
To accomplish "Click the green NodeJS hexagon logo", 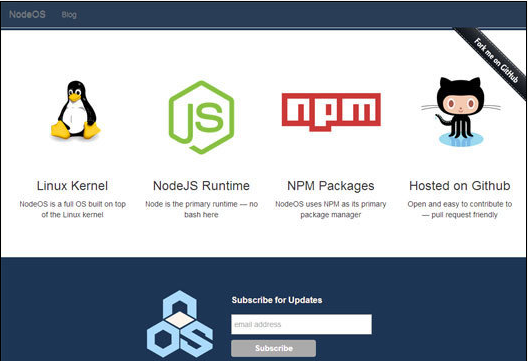I will click(201, 117).
